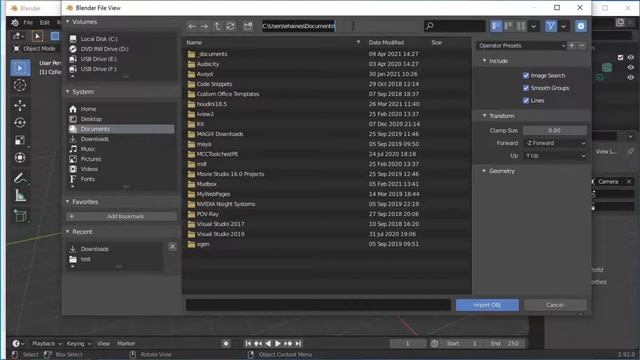This screenshot has width=640, height=360.
Task: Open display settings dropdown arrow
Action: (x=533, y=26)
